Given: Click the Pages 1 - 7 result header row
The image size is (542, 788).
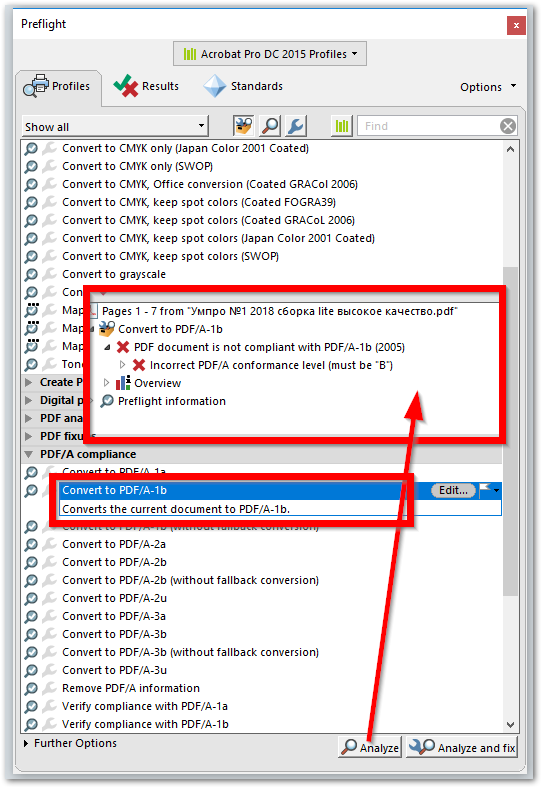Looking at the screenshot, I should point(280,311).
